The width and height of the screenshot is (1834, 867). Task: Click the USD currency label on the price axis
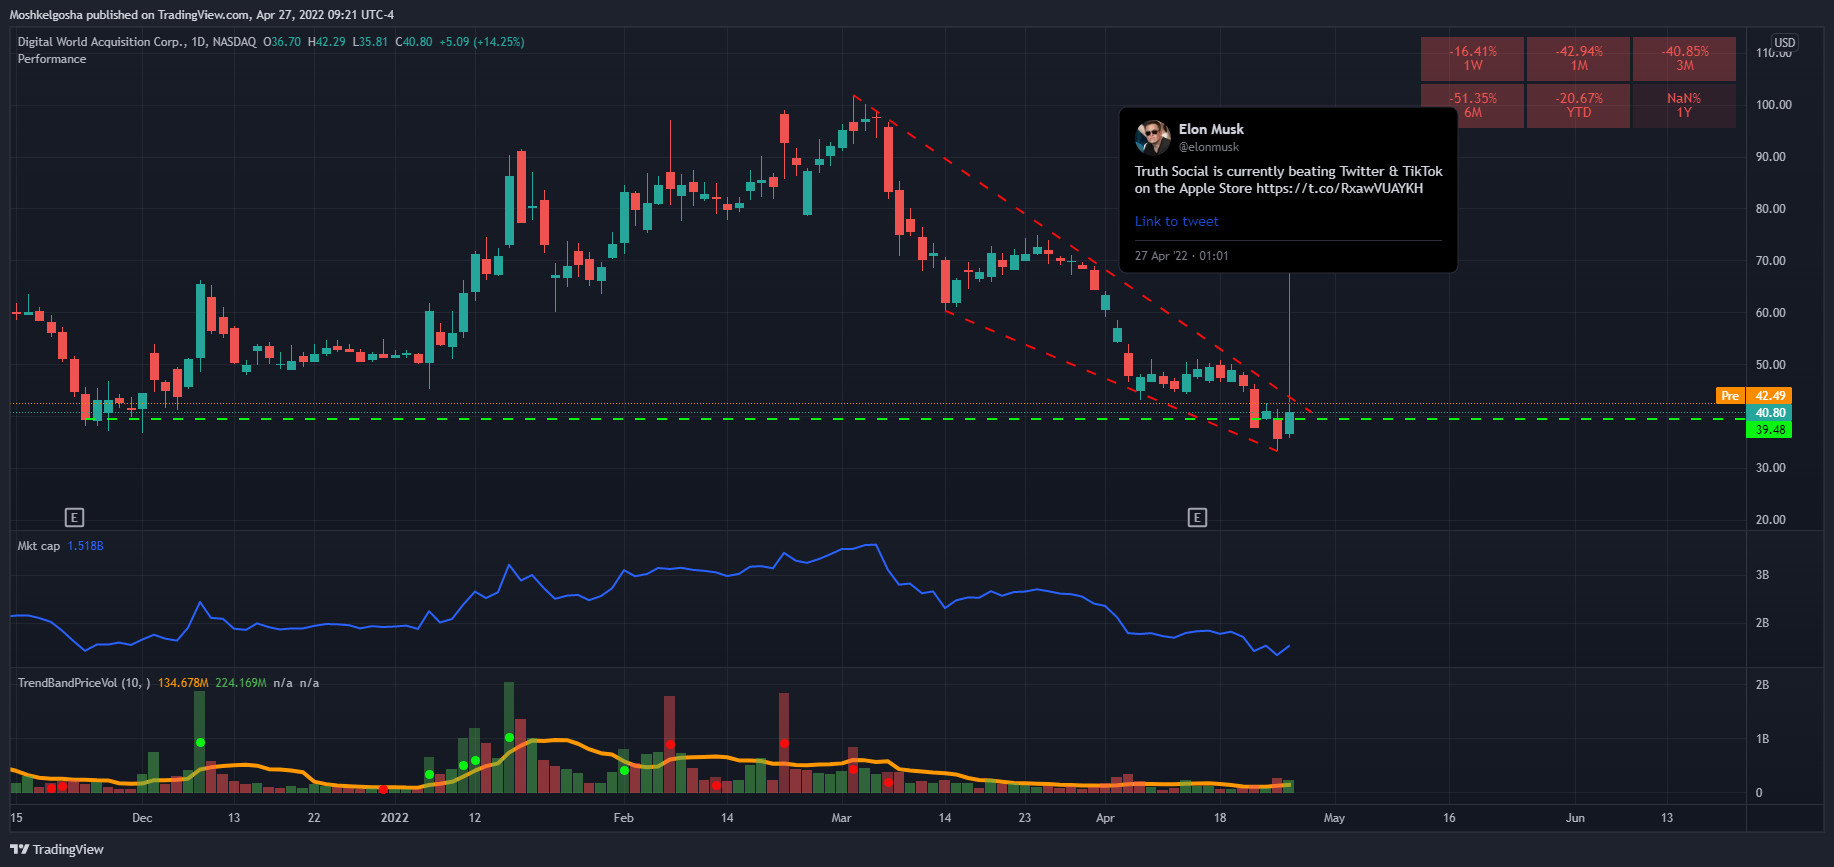click(1785, 43)
